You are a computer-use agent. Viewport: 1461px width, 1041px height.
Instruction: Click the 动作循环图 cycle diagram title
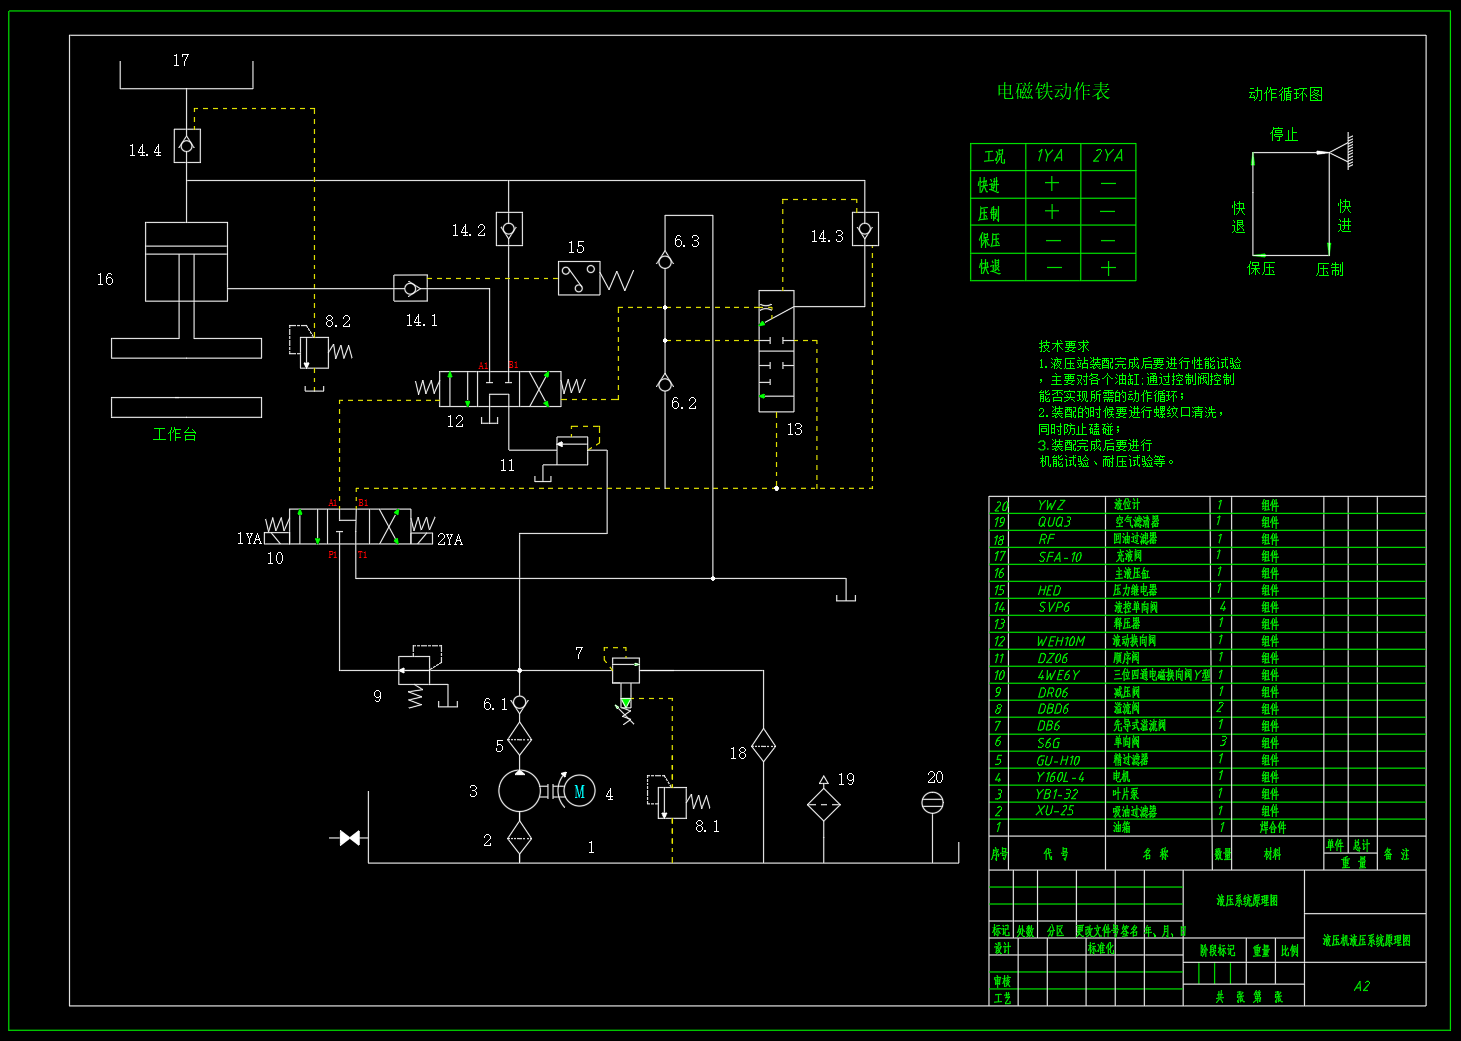1286,94
